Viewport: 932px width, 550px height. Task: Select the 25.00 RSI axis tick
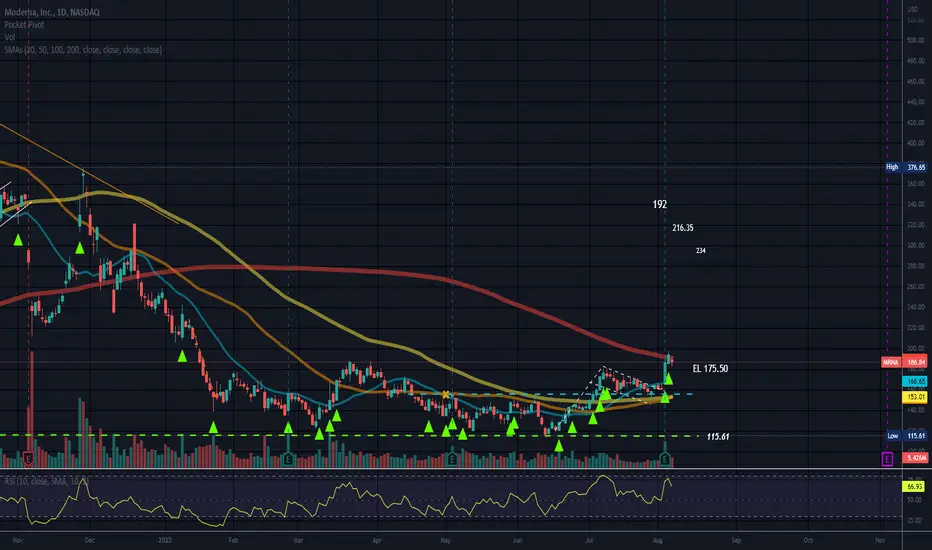(914, 520)
